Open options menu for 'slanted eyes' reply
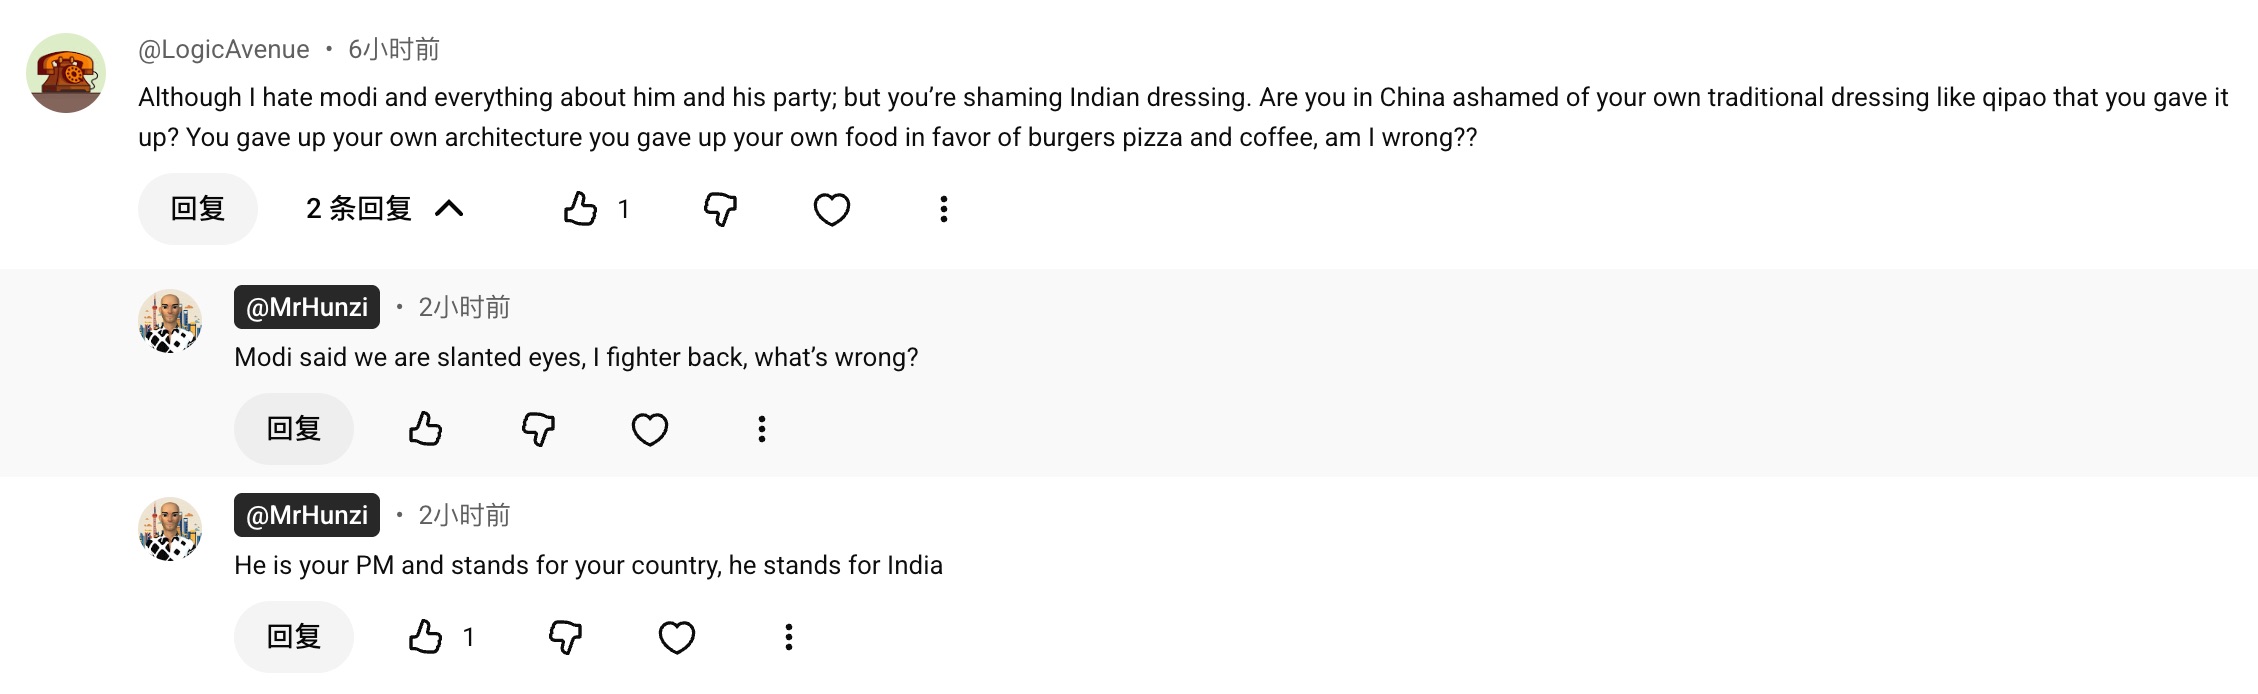 click(762, 429)
